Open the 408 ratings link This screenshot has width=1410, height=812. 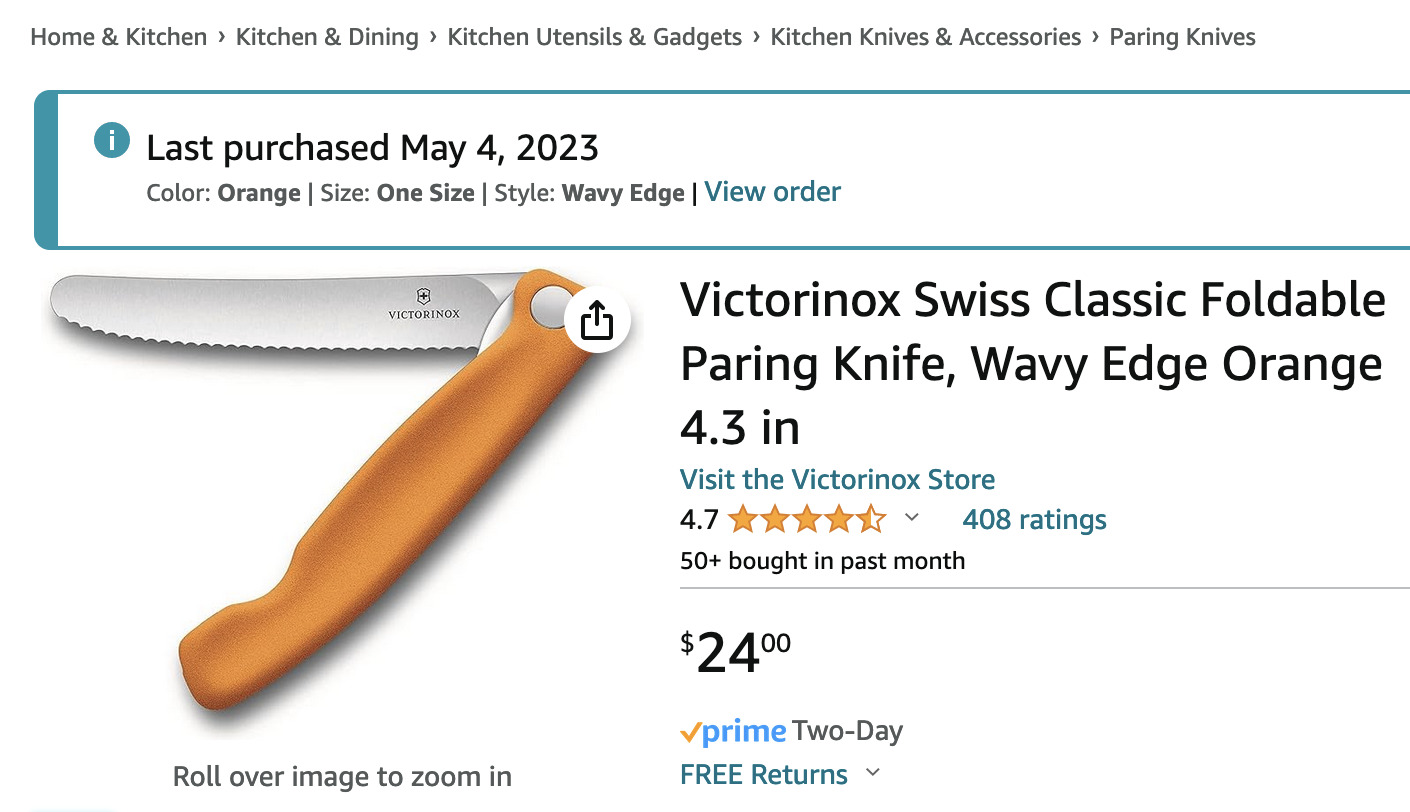click(1034, 520)
